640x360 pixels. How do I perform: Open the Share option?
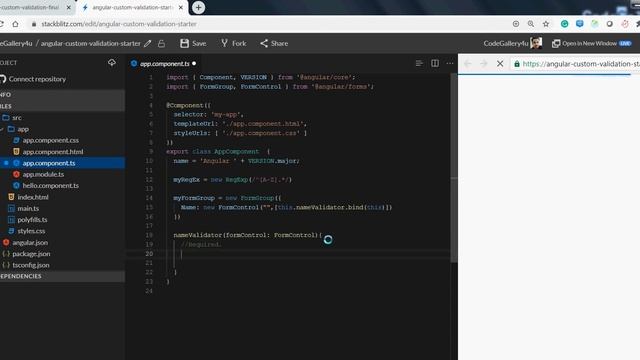pos(274,43)
